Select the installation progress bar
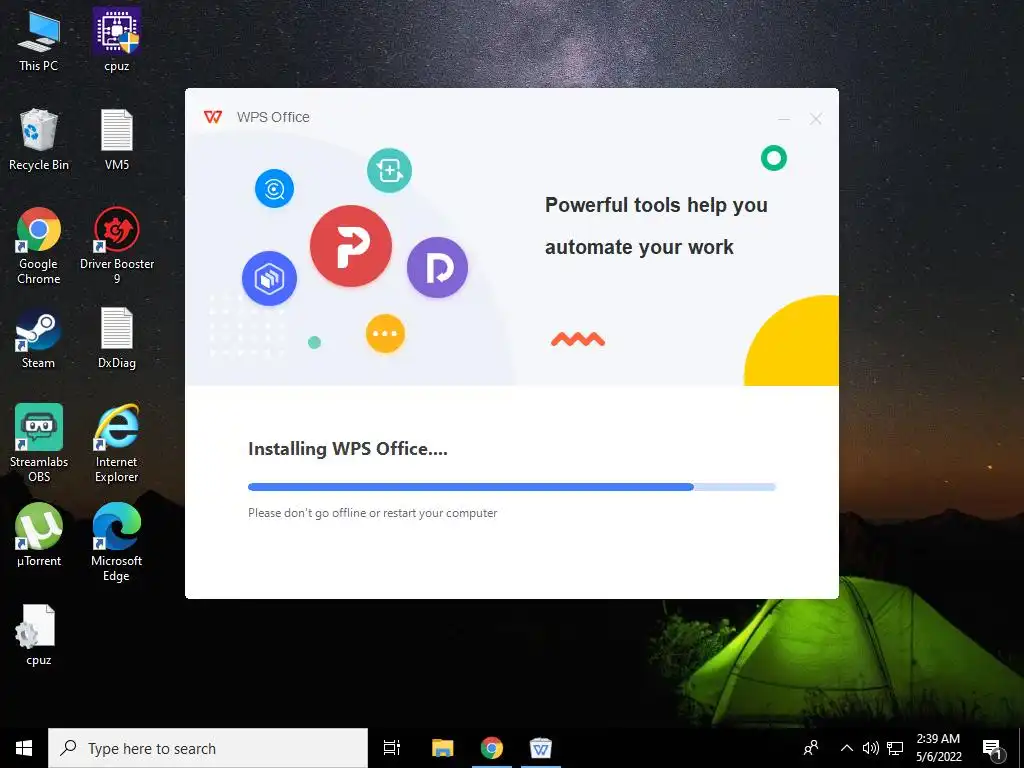Screen dimensions: 1024x768 pos(511,487)
